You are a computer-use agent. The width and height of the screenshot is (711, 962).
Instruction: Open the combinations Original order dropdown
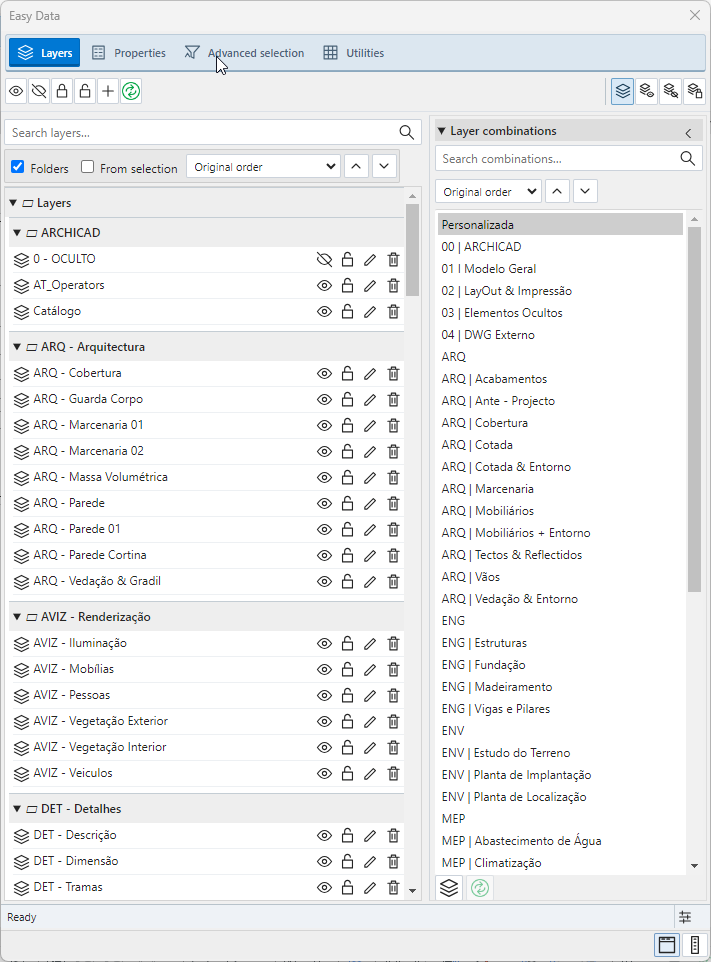[488, 191]
